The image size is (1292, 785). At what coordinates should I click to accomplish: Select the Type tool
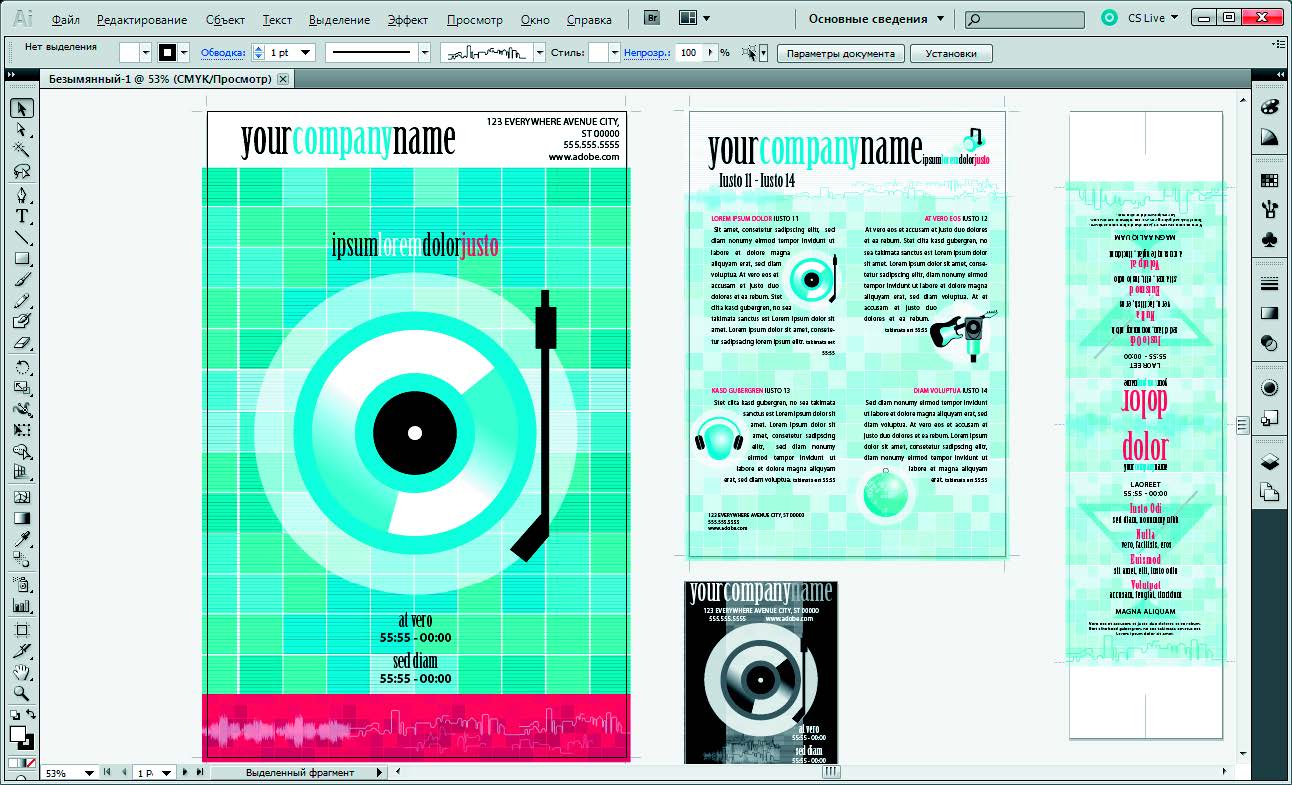(x=22, y=216)
